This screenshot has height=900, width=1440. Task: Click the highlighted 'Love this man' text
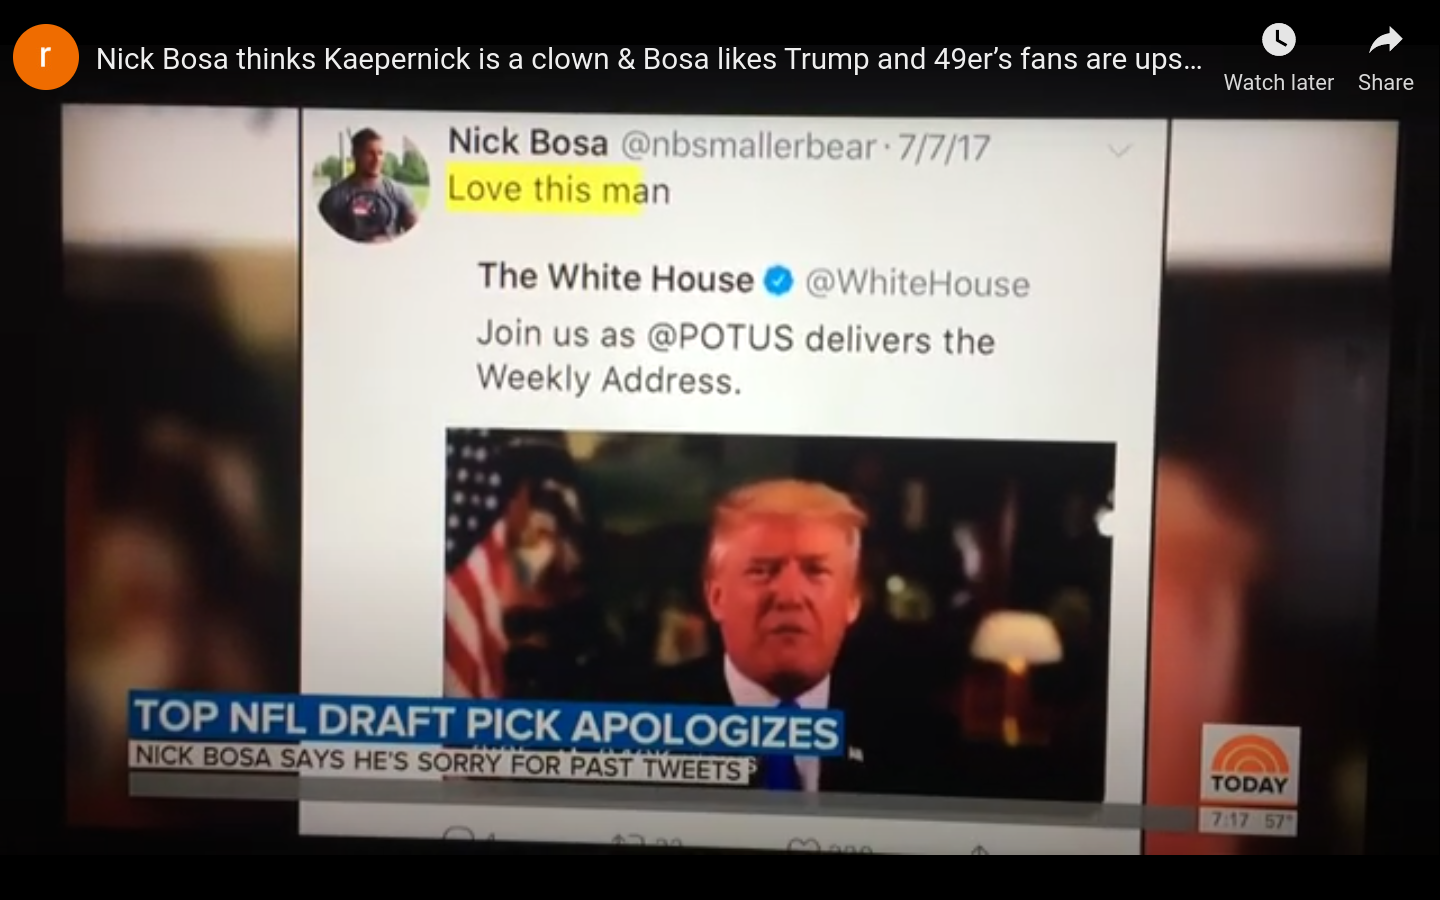click(558, 189)
